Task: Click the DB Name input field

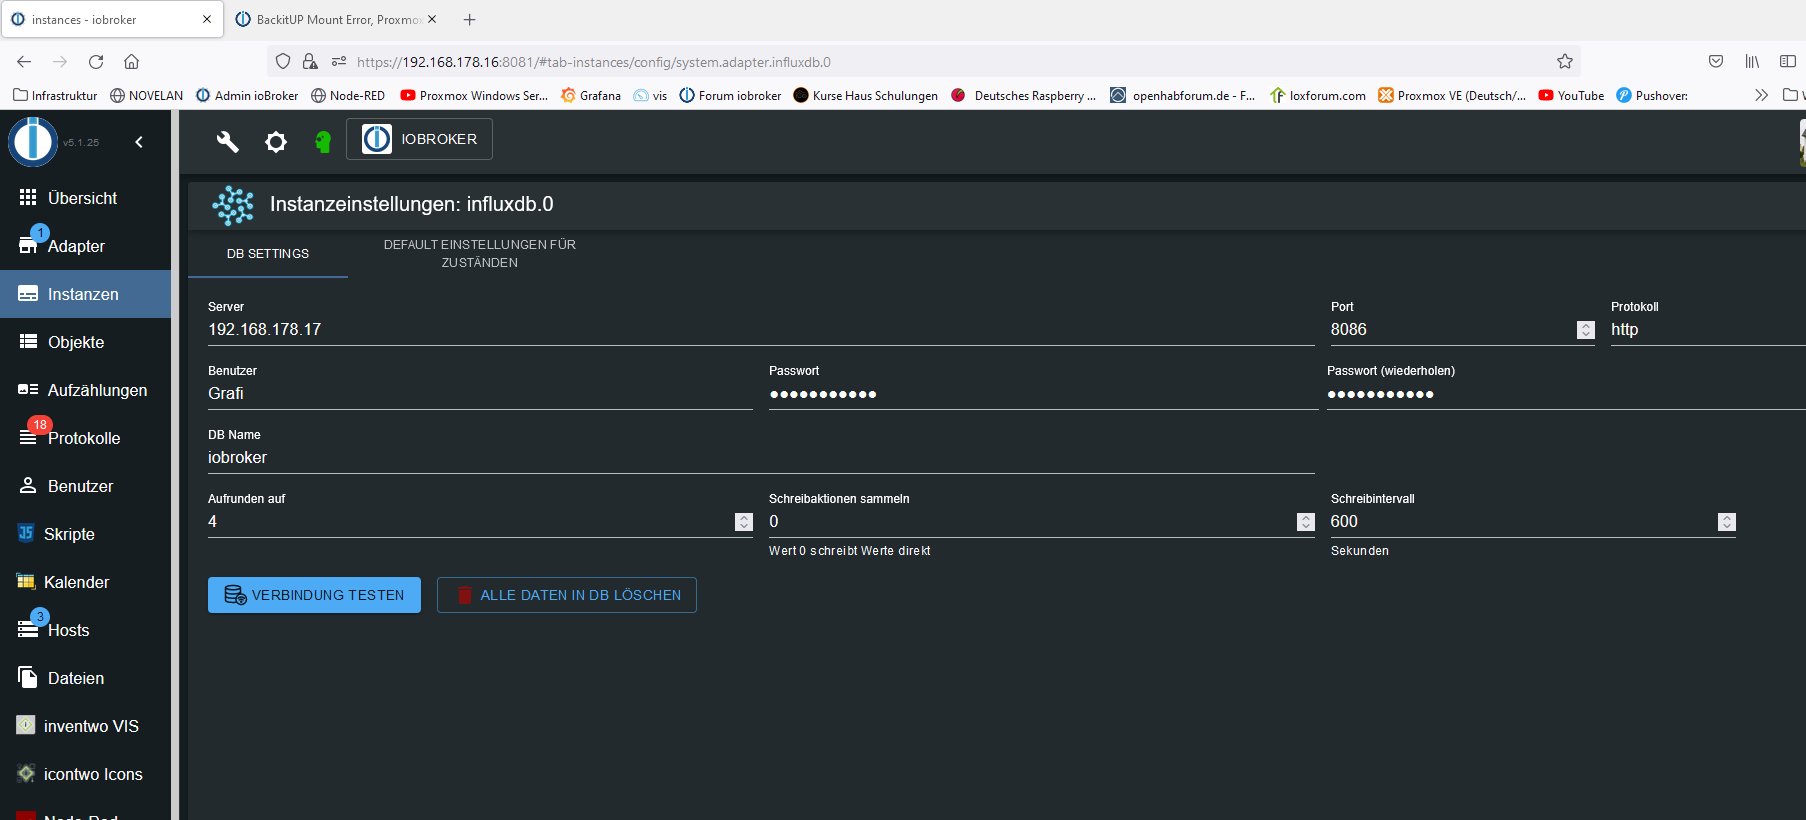Action: [x=761, y=458]
